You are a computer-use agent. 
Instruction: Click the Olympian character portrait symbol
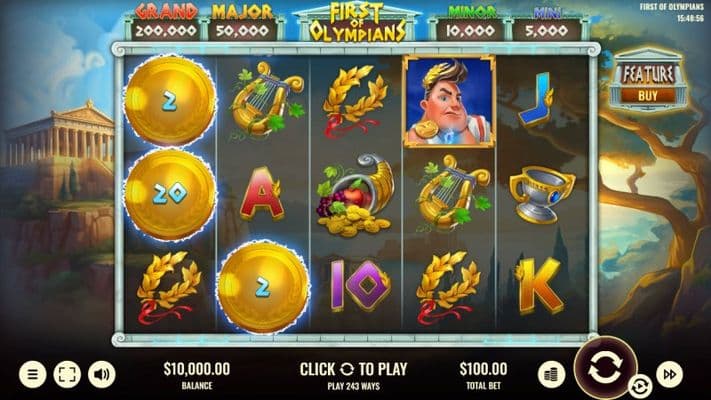(448, 102)
